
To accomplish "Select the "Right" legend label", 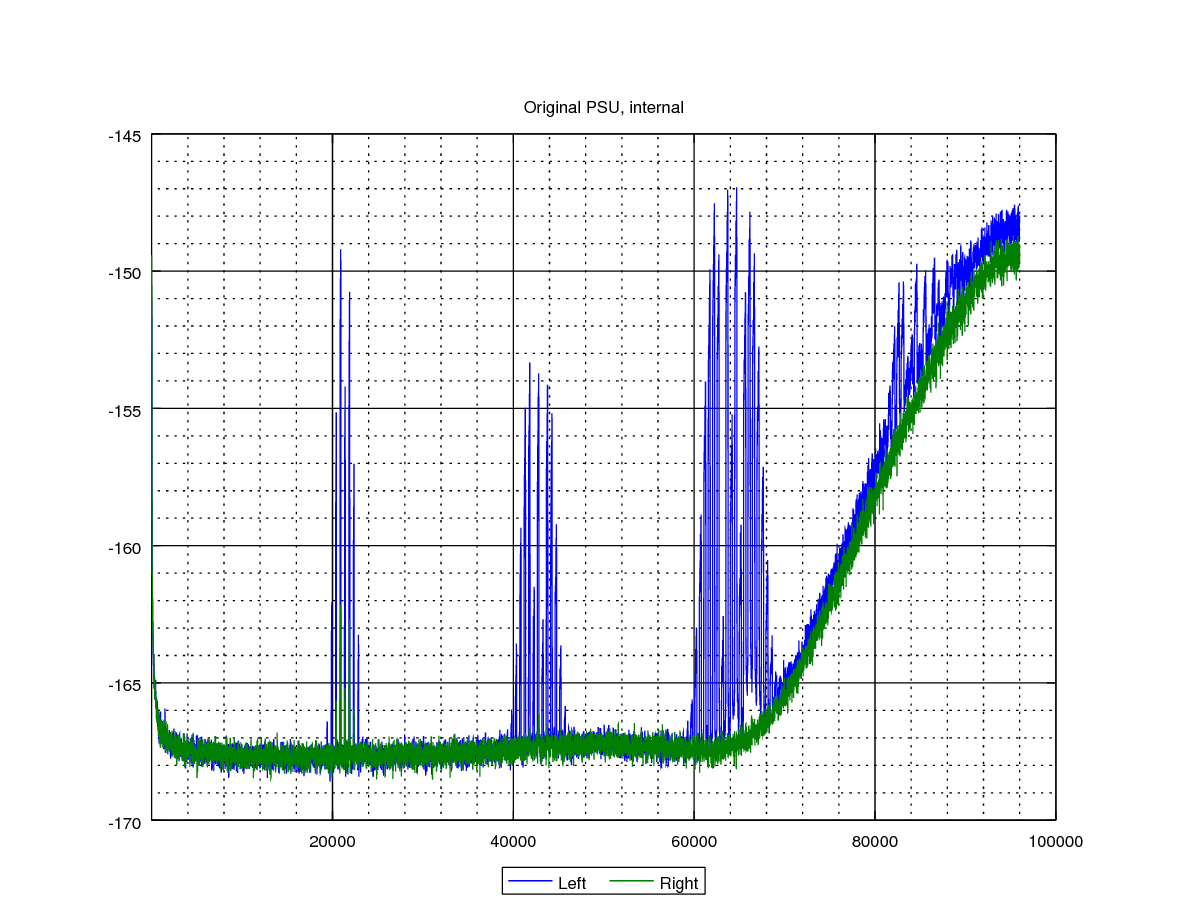I will point(678,883).
